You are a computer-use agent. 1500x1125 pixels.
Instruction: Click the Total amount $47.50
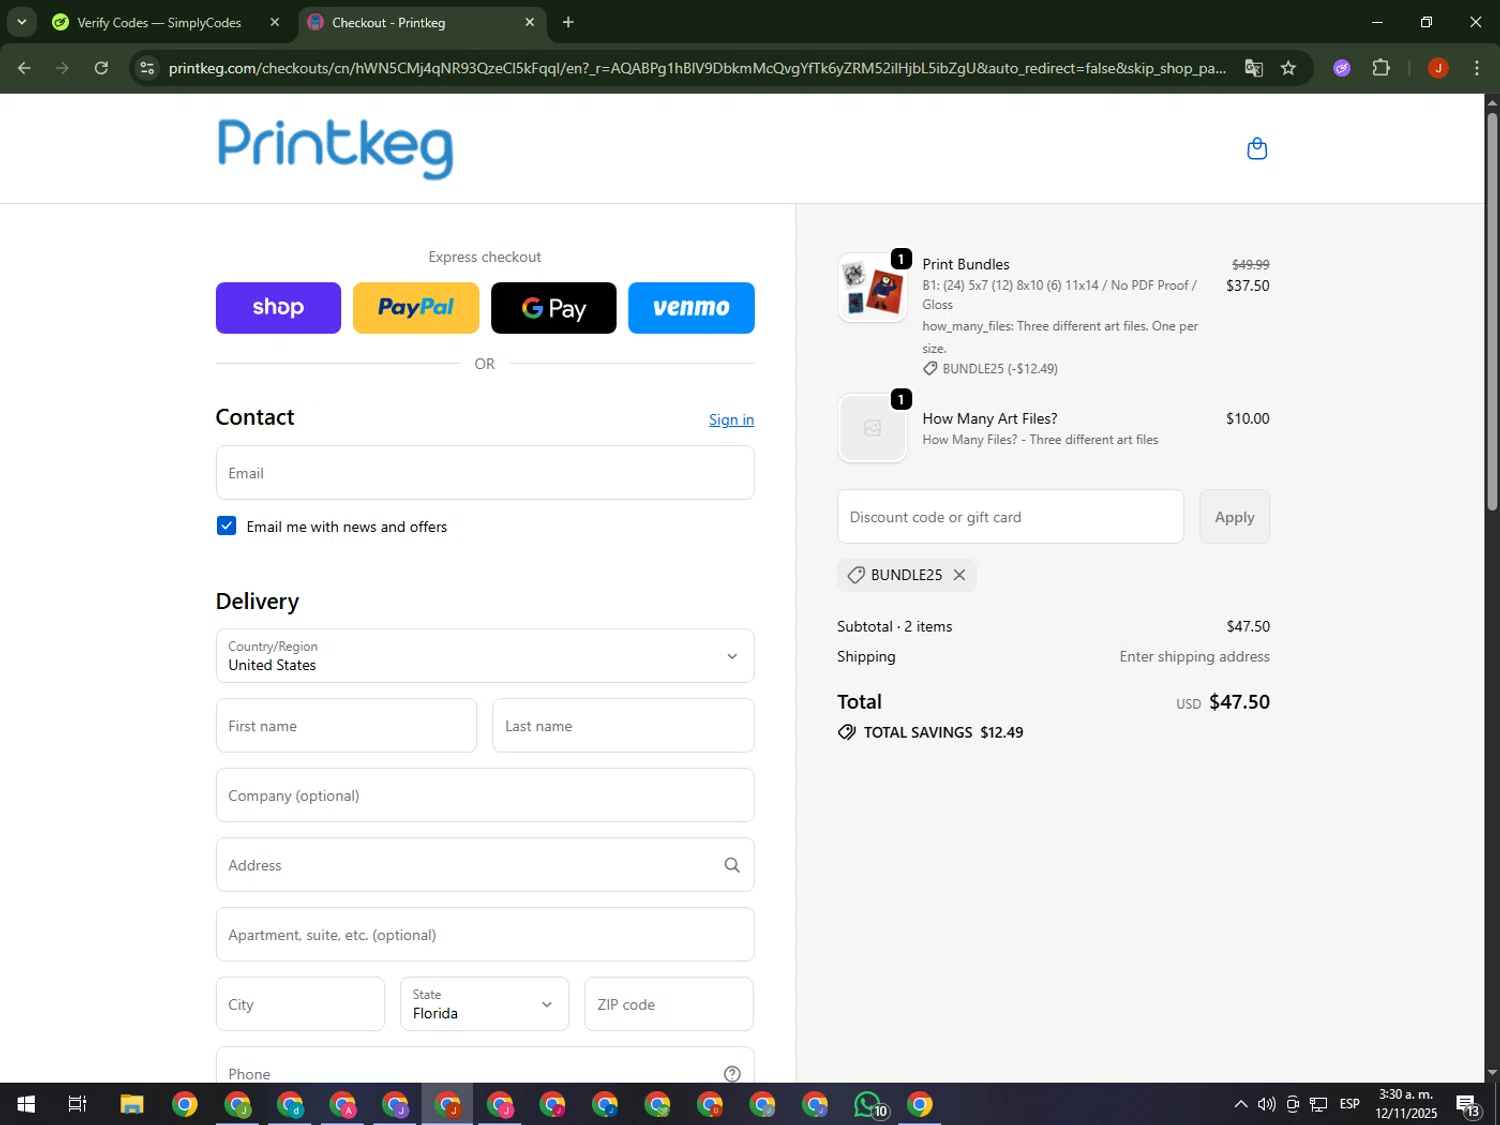(x=1239, y=702)
